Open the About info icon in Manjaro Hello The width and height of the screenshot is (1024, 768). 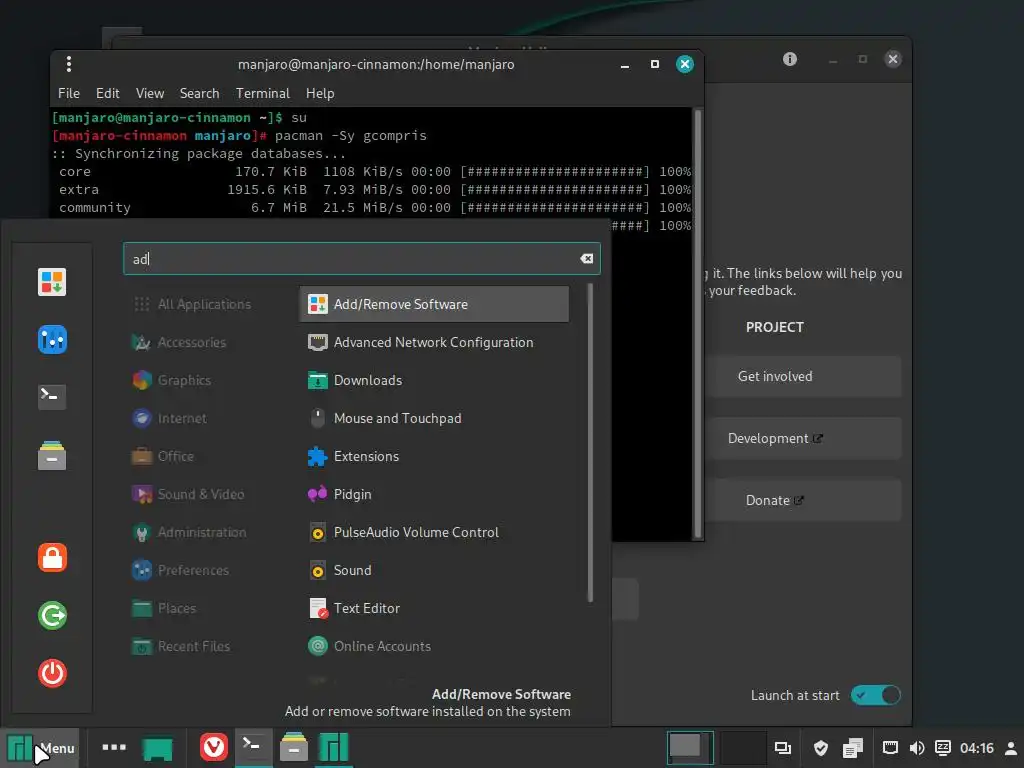pos(790,59)
